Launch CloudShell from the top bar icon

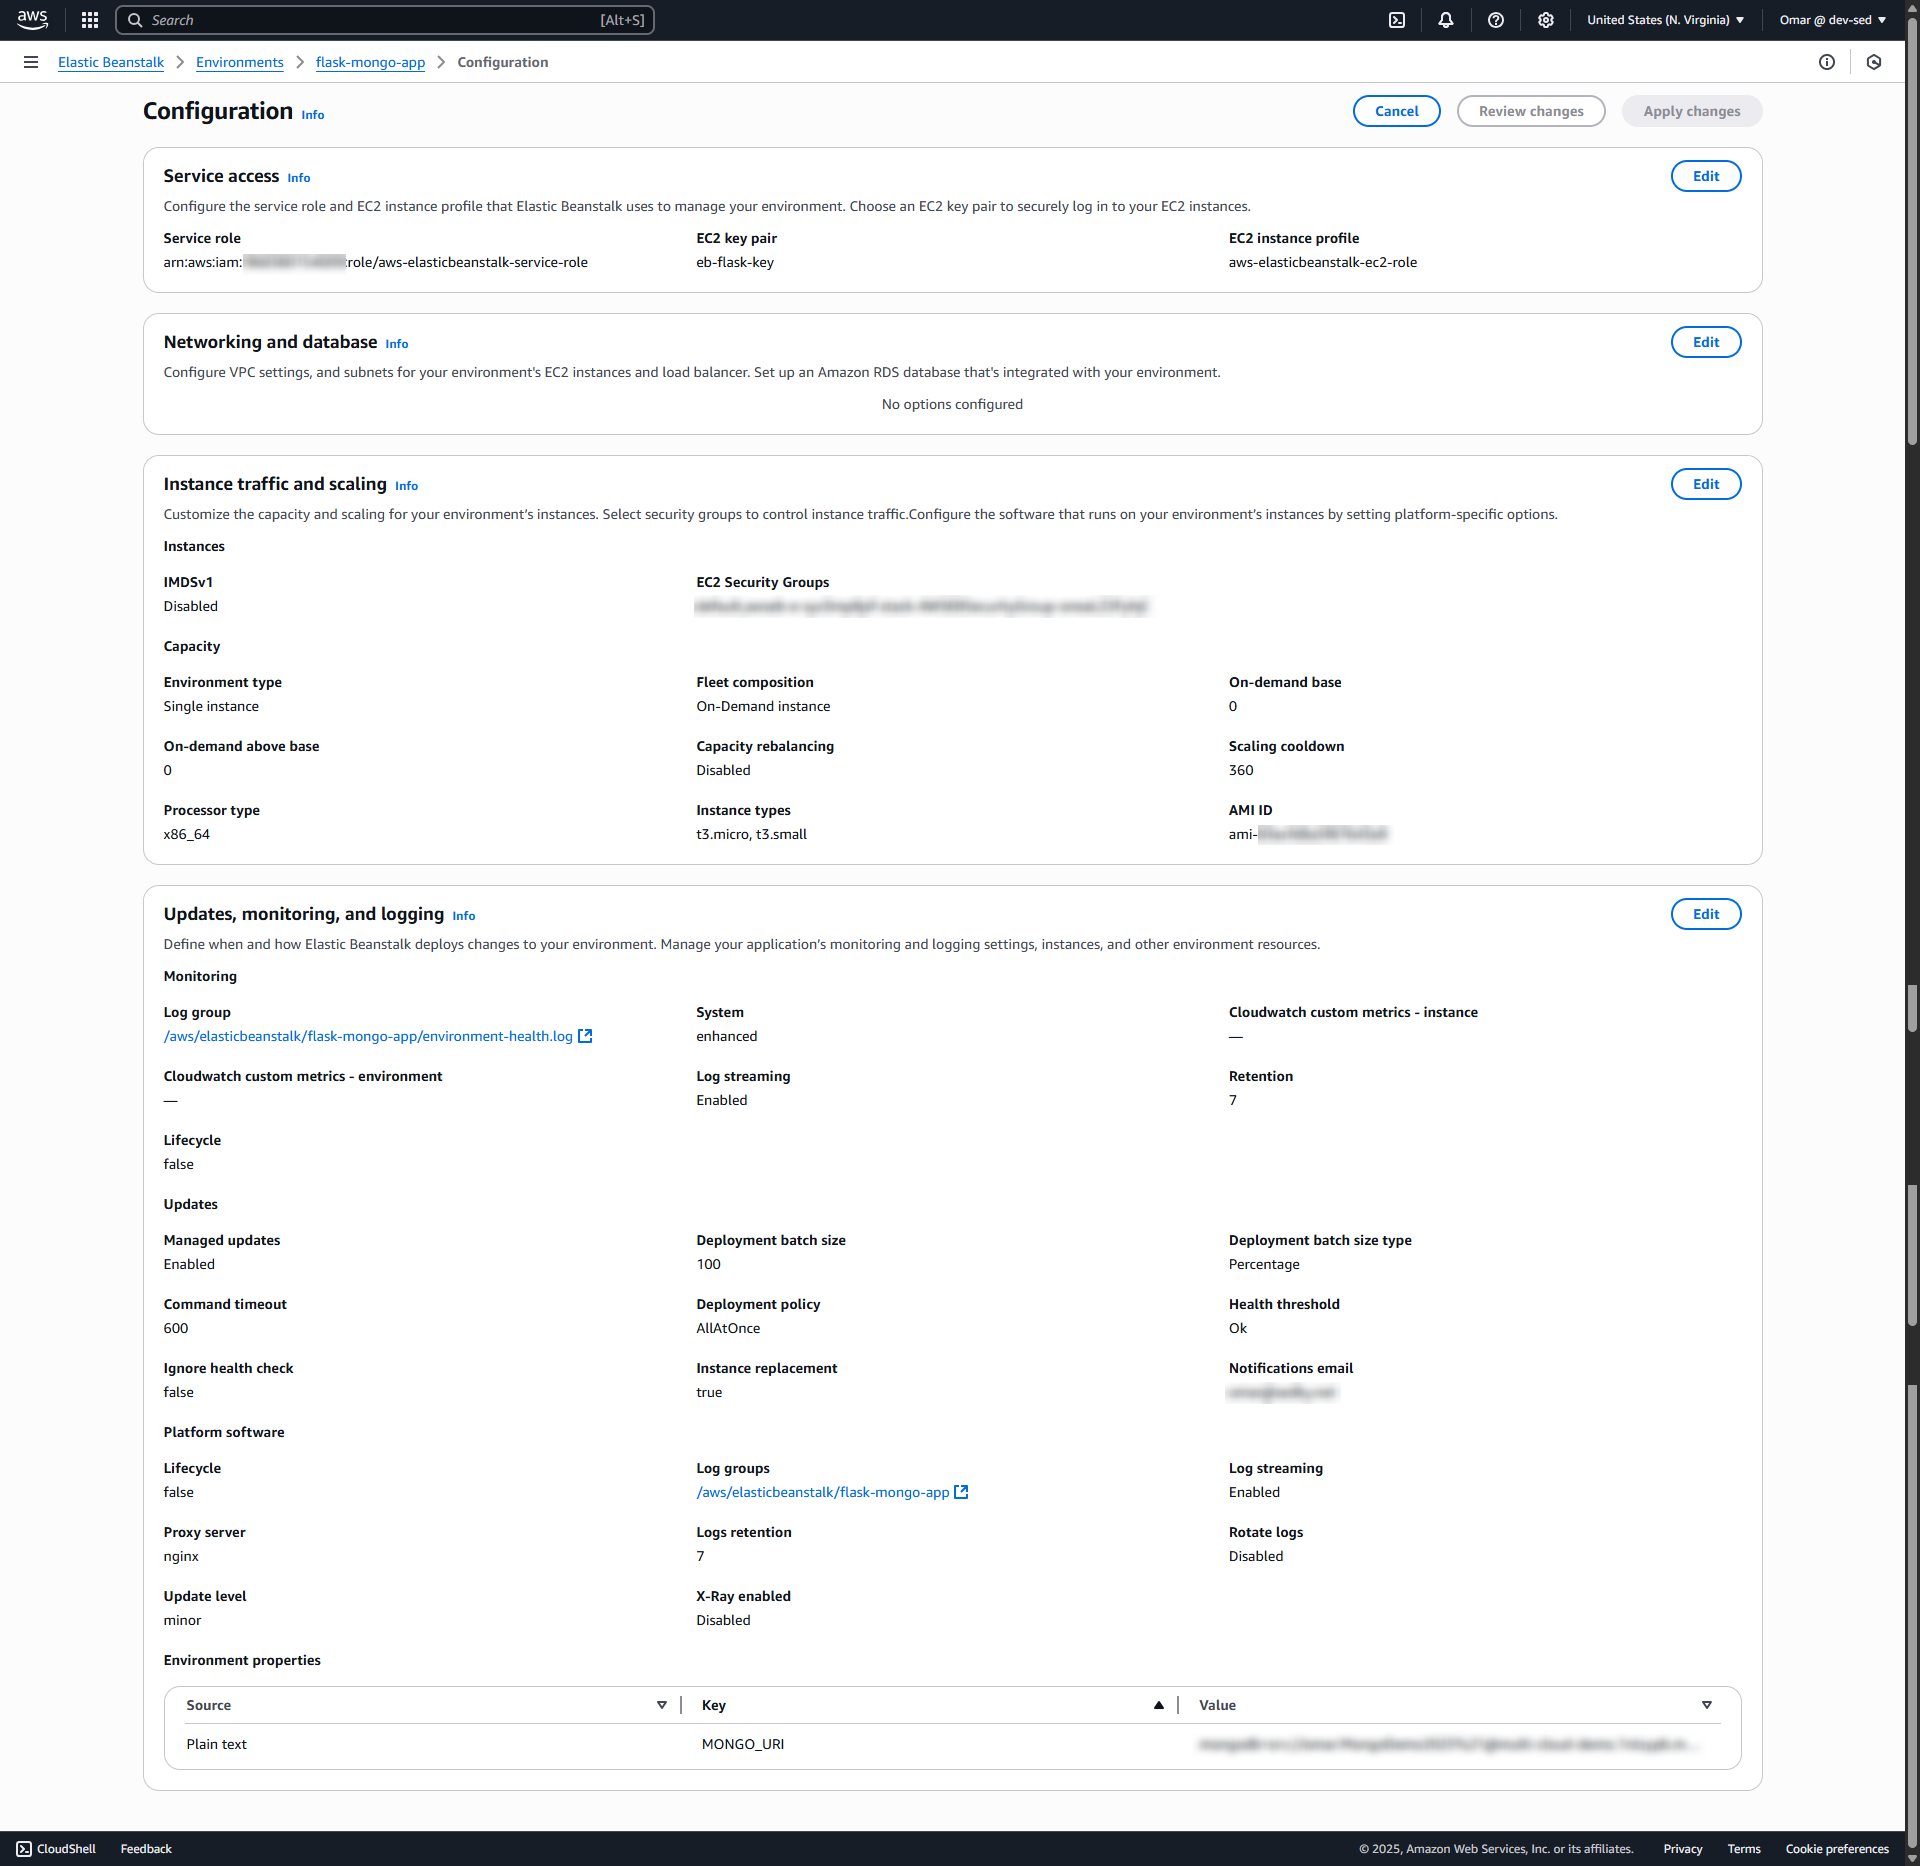[1397, 20]
